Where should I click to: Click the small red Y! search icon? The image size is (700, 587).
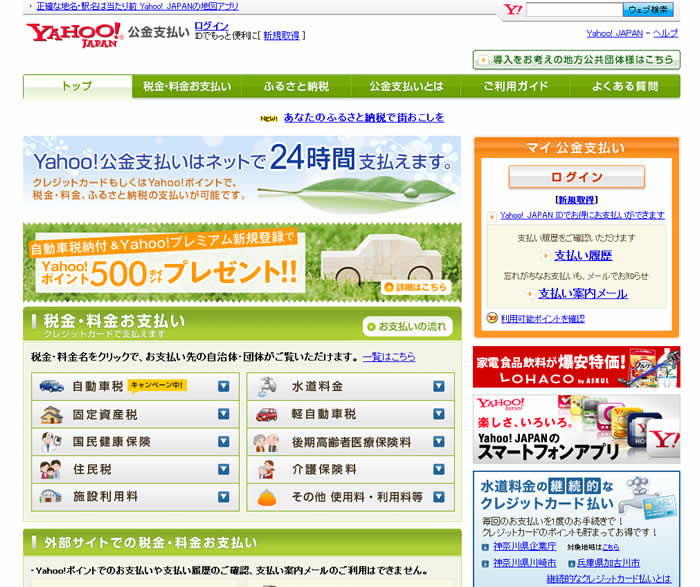[513, 9]
